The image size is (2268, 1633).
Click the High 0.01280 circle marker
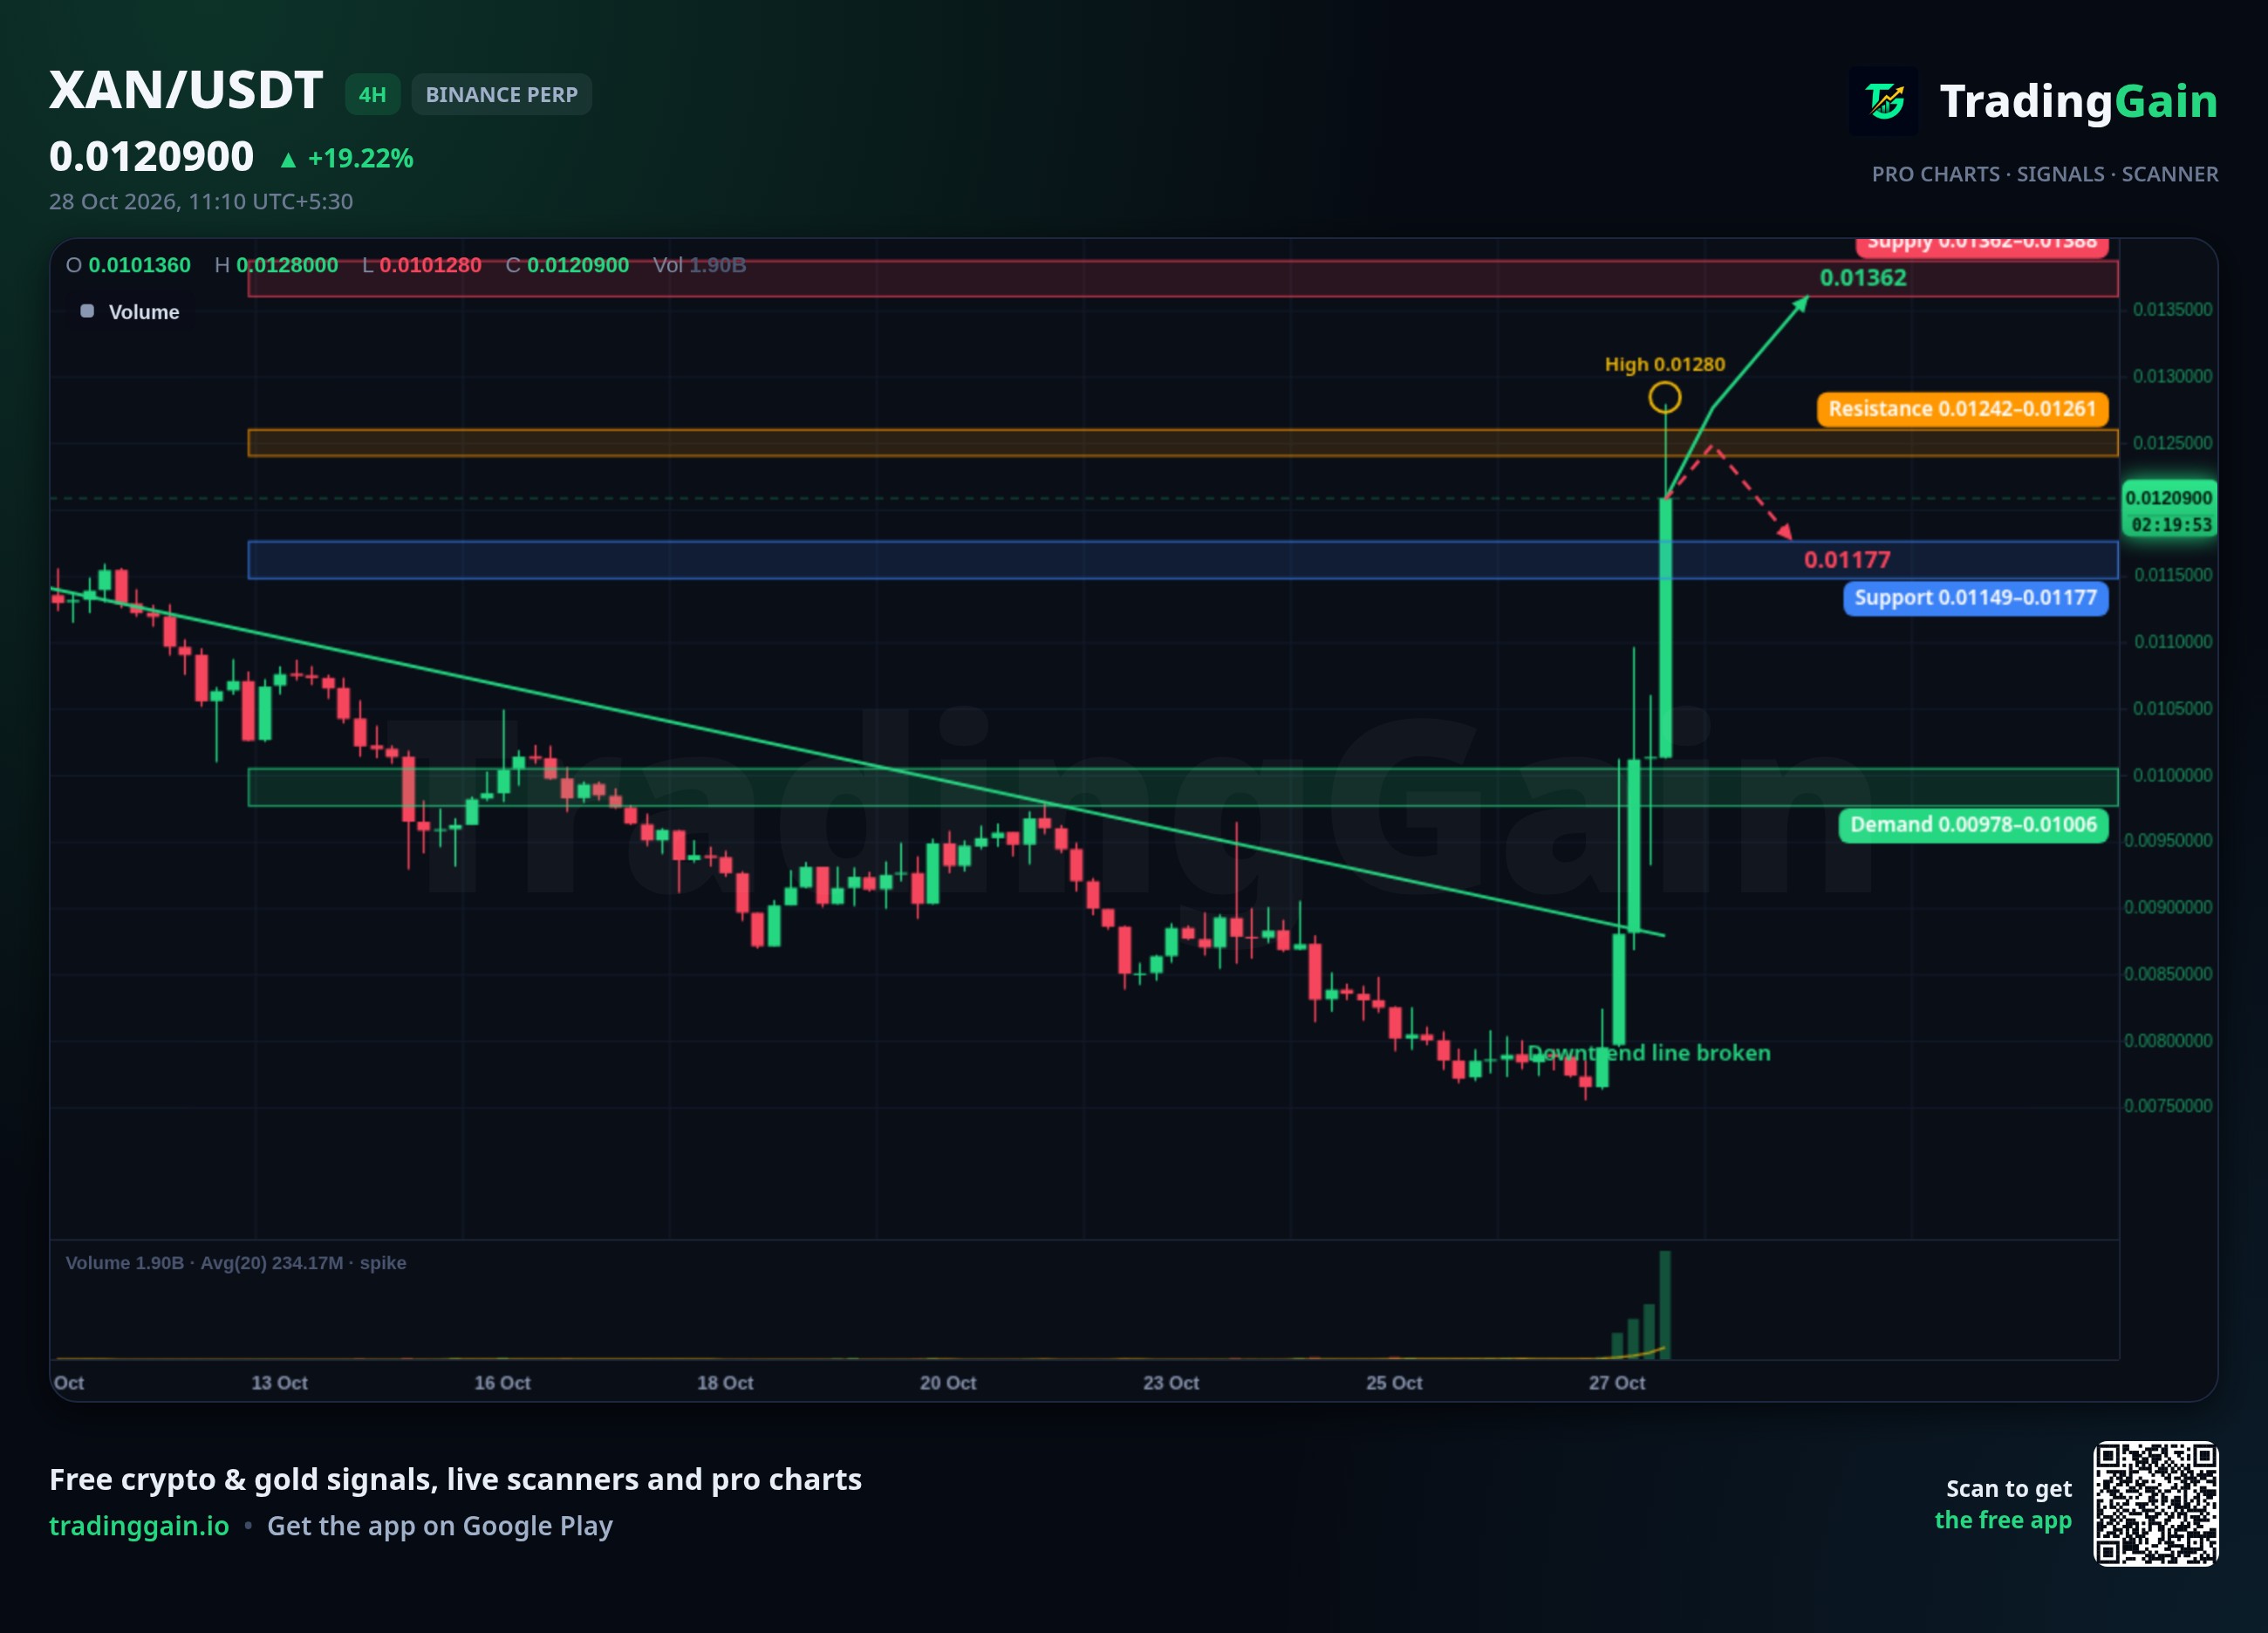[x=1665, y=398]
